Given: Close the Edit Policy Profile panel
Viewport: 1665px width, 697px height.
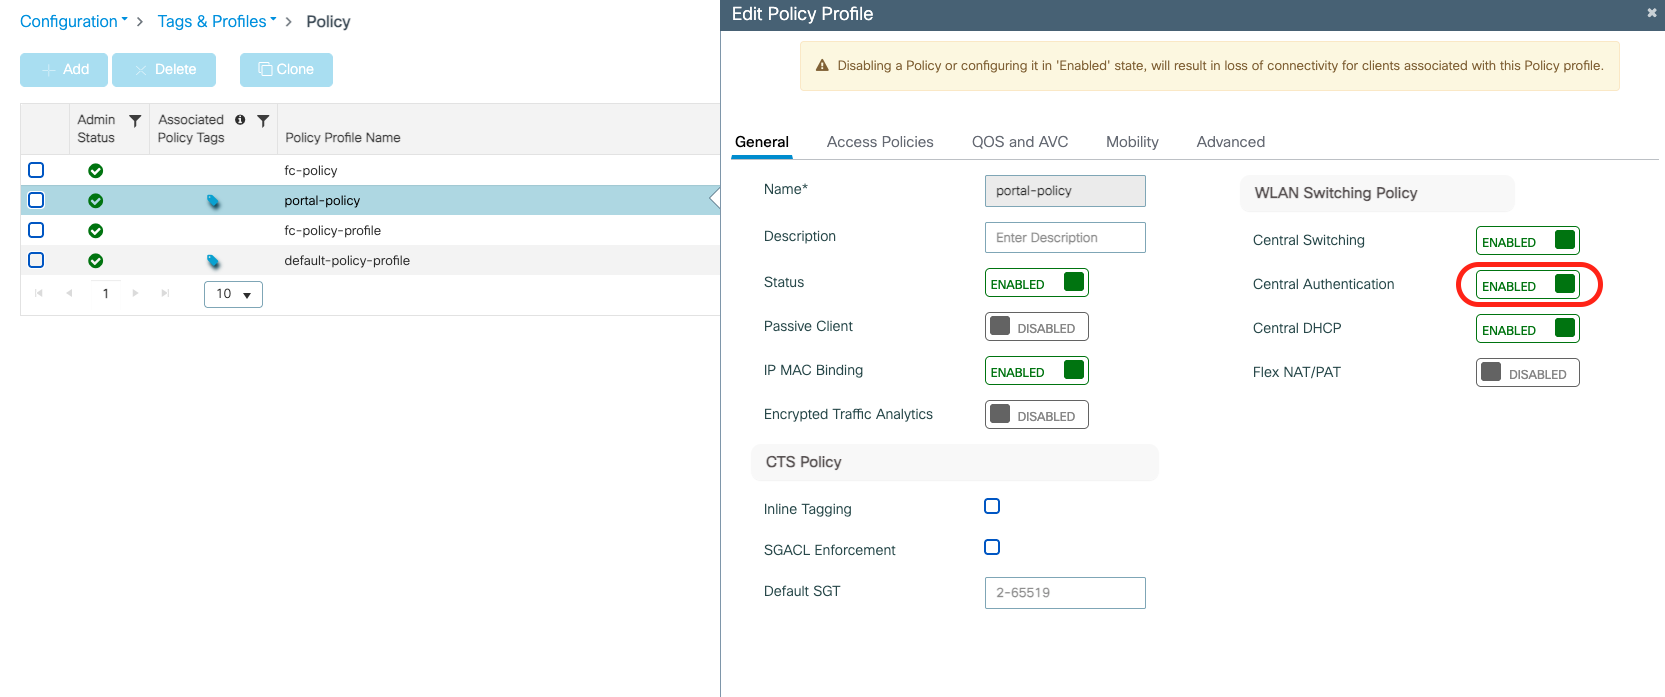Looking at the screenshot, I should pyautogui.click(x=1651, y=13).
